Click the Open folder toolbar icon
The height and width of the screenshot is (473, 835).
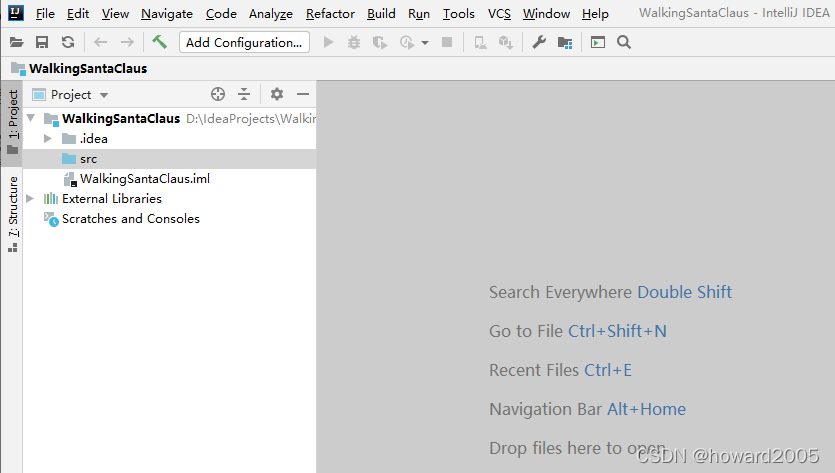17,42
